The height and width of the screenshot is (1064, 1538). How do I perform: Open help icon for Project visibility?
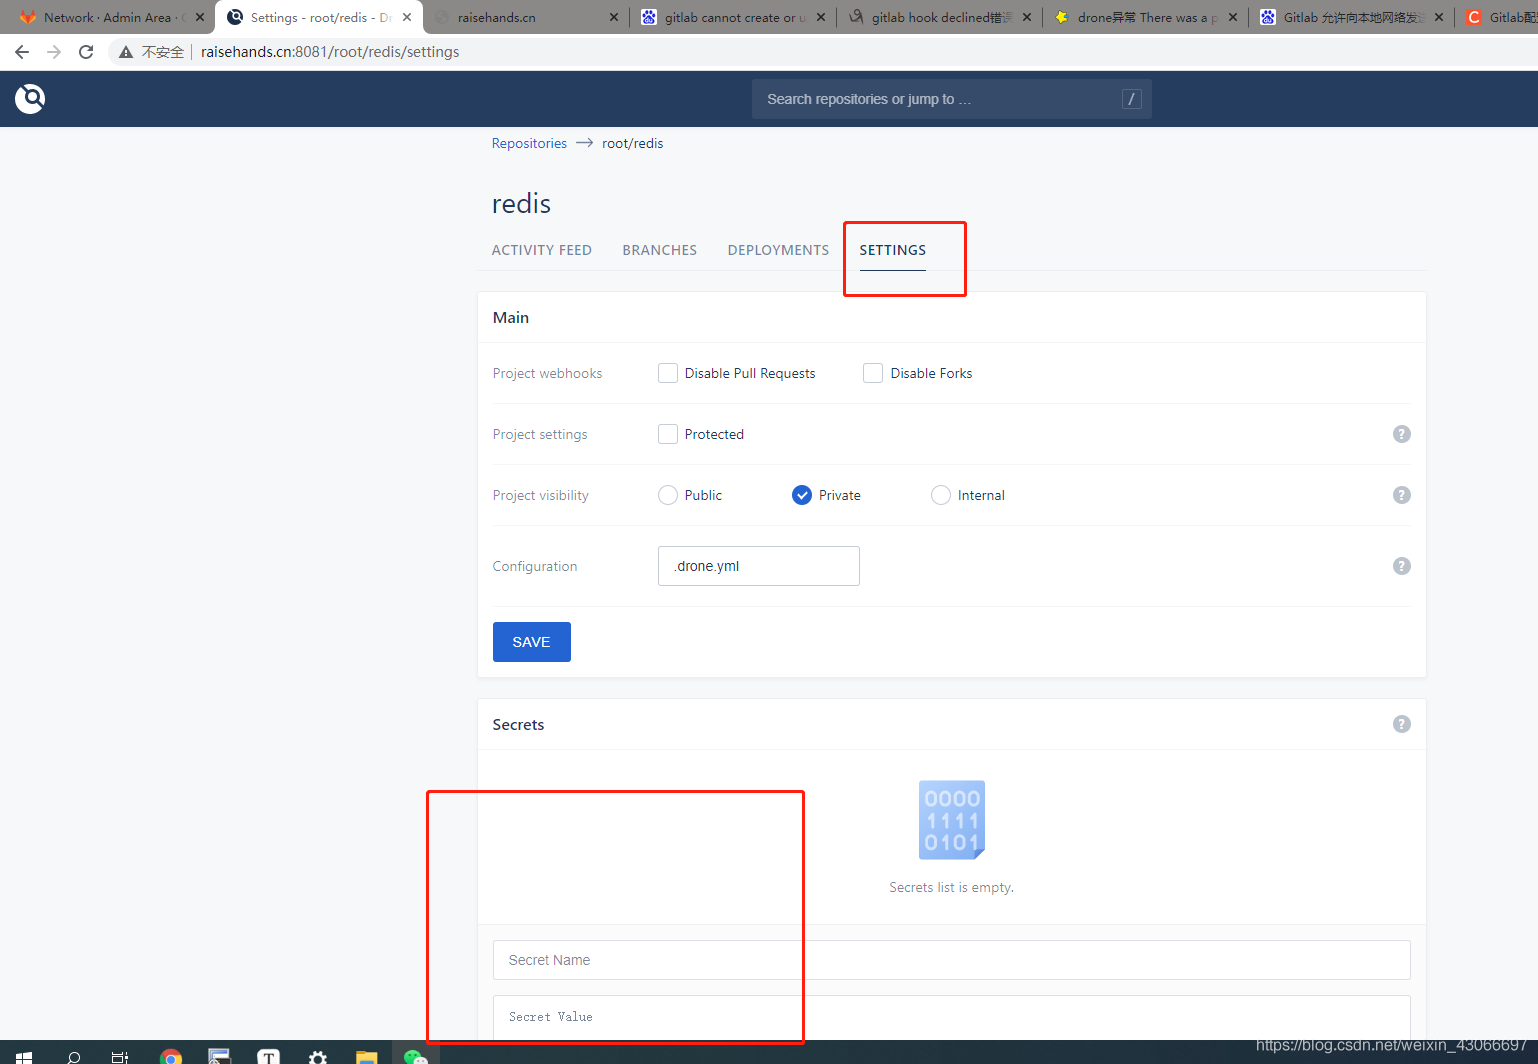(x=1401, y=495)
